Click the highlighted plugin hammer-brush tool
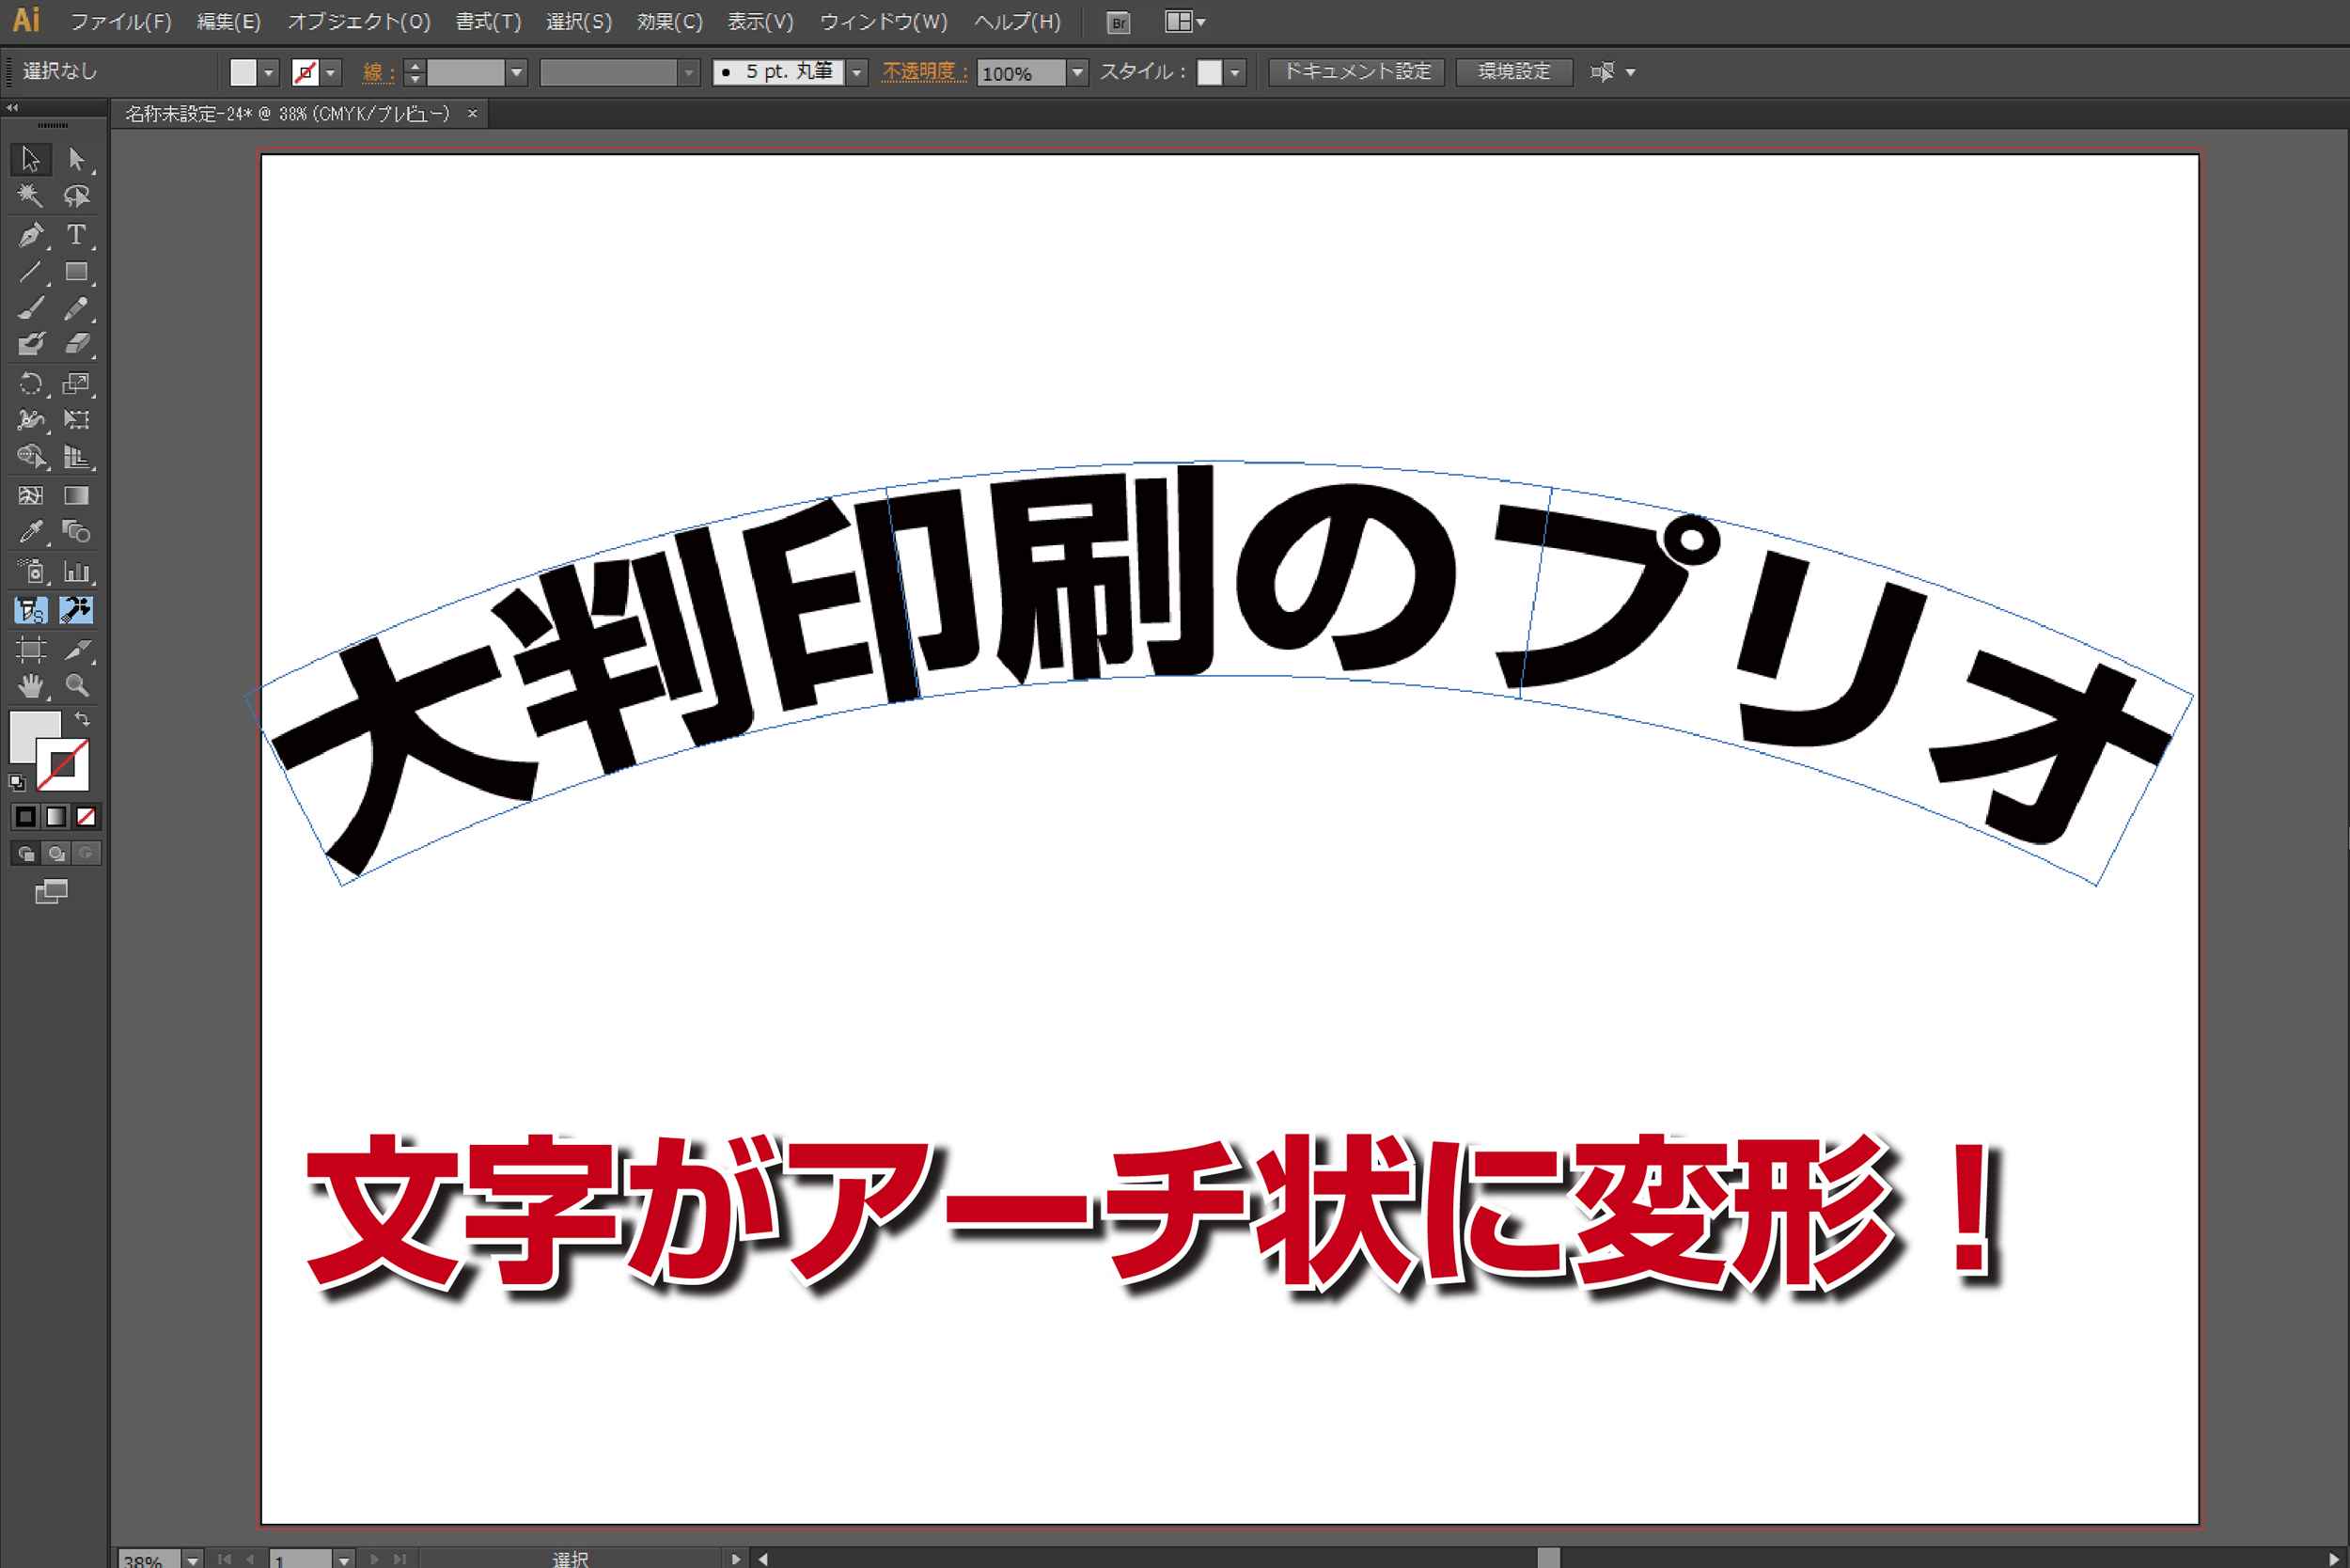Viewport: 2350px width, 1568px height. [x=76, y=610]
